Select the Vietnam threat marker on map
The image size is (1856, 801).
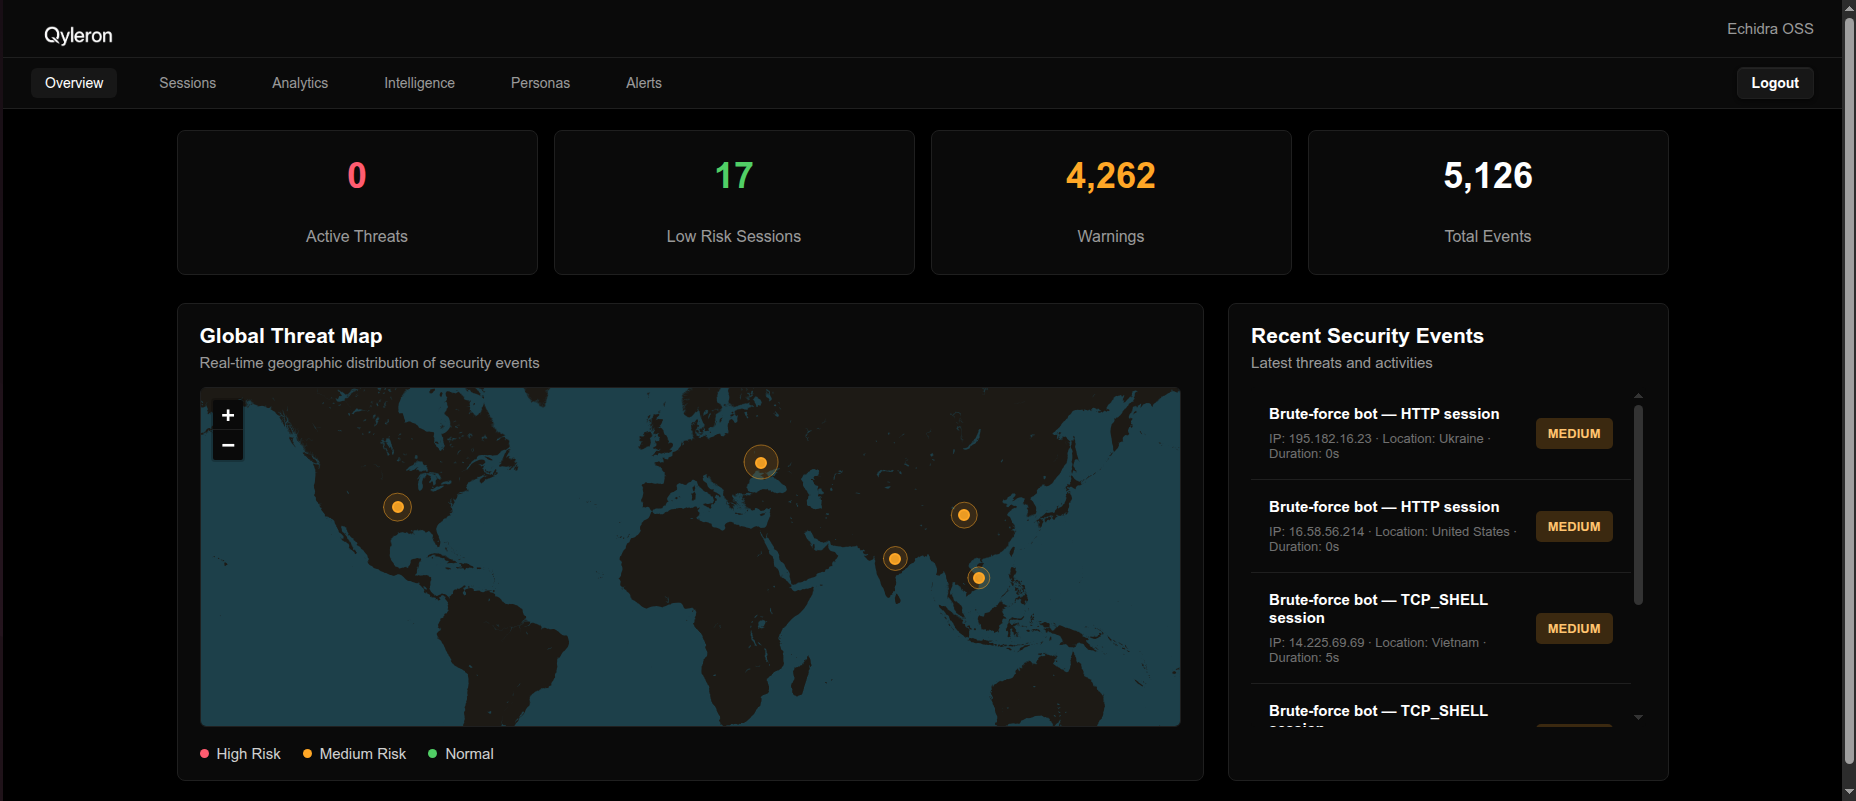click(x=979, y=578)
